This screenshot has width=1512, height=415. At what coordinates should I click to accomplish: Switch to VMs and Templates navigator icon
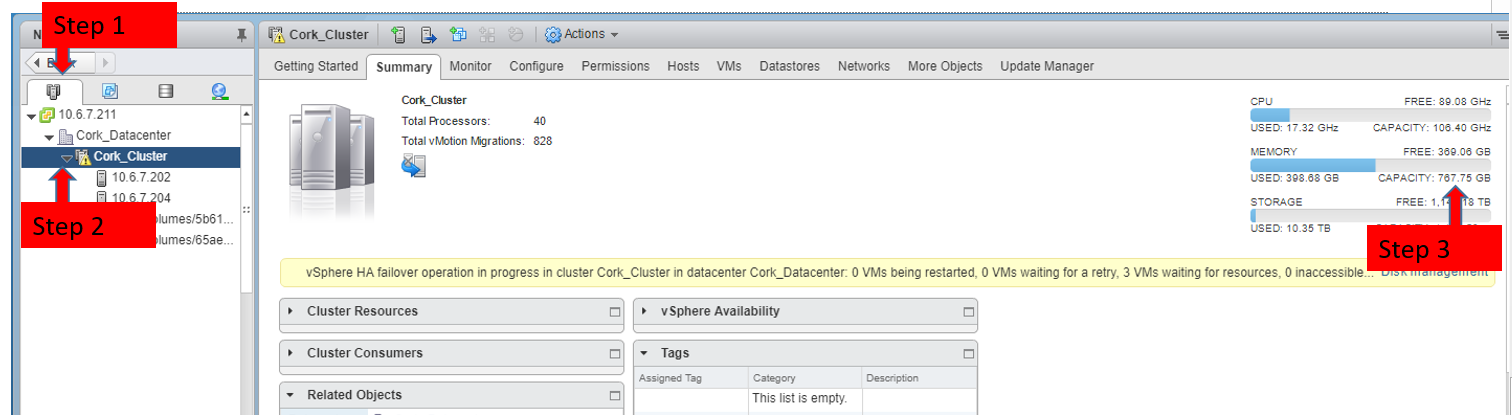(x=110, y=91)
